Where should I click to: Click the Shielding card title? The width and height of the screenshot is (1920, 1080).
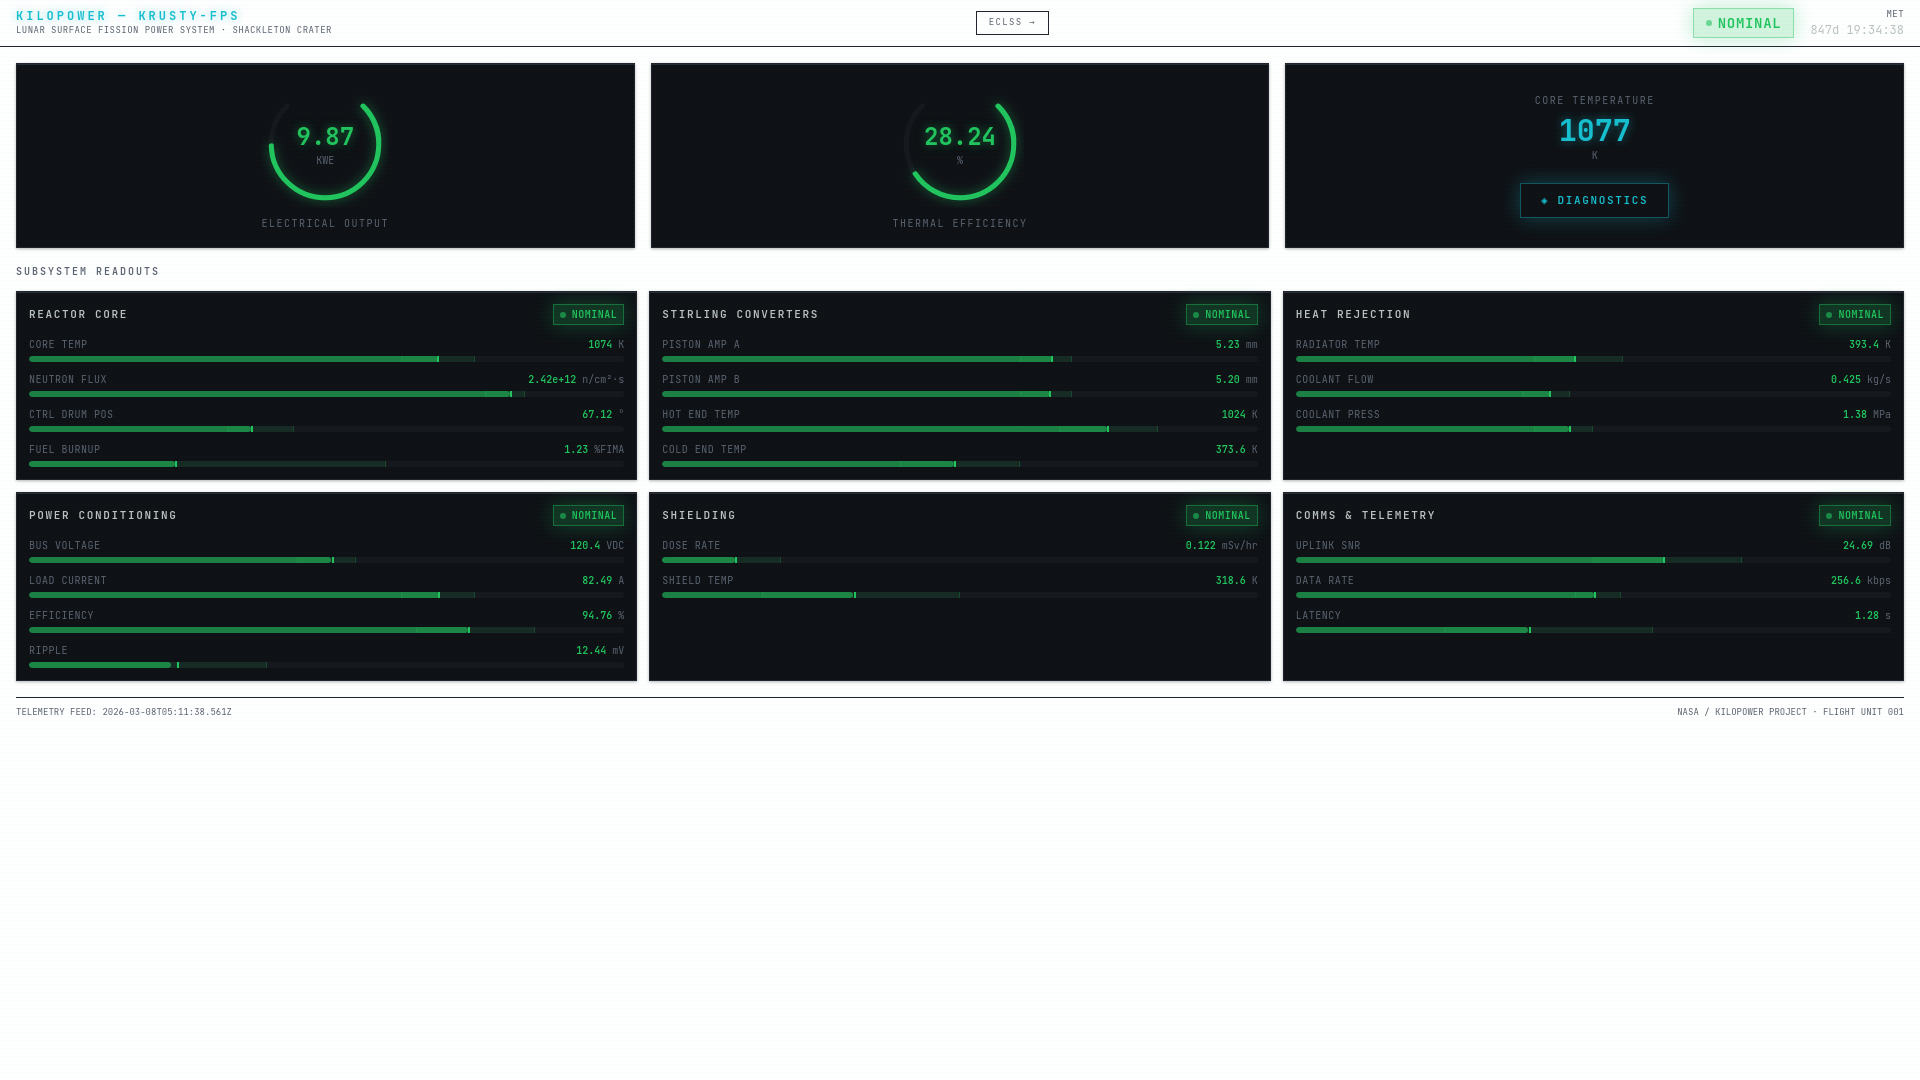(x=699, y=516)
